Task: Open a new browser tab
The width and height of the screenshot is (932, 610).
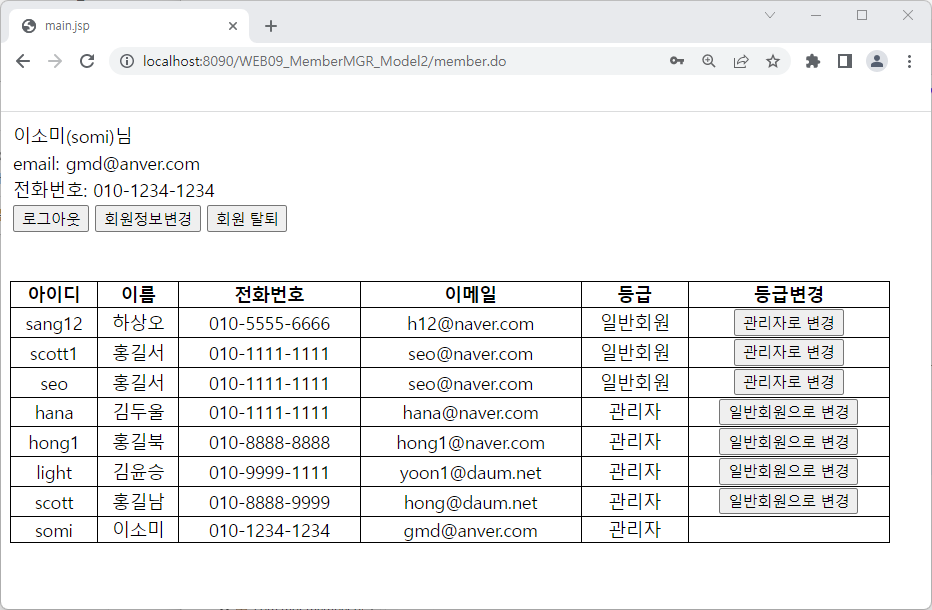Action: 270,26
